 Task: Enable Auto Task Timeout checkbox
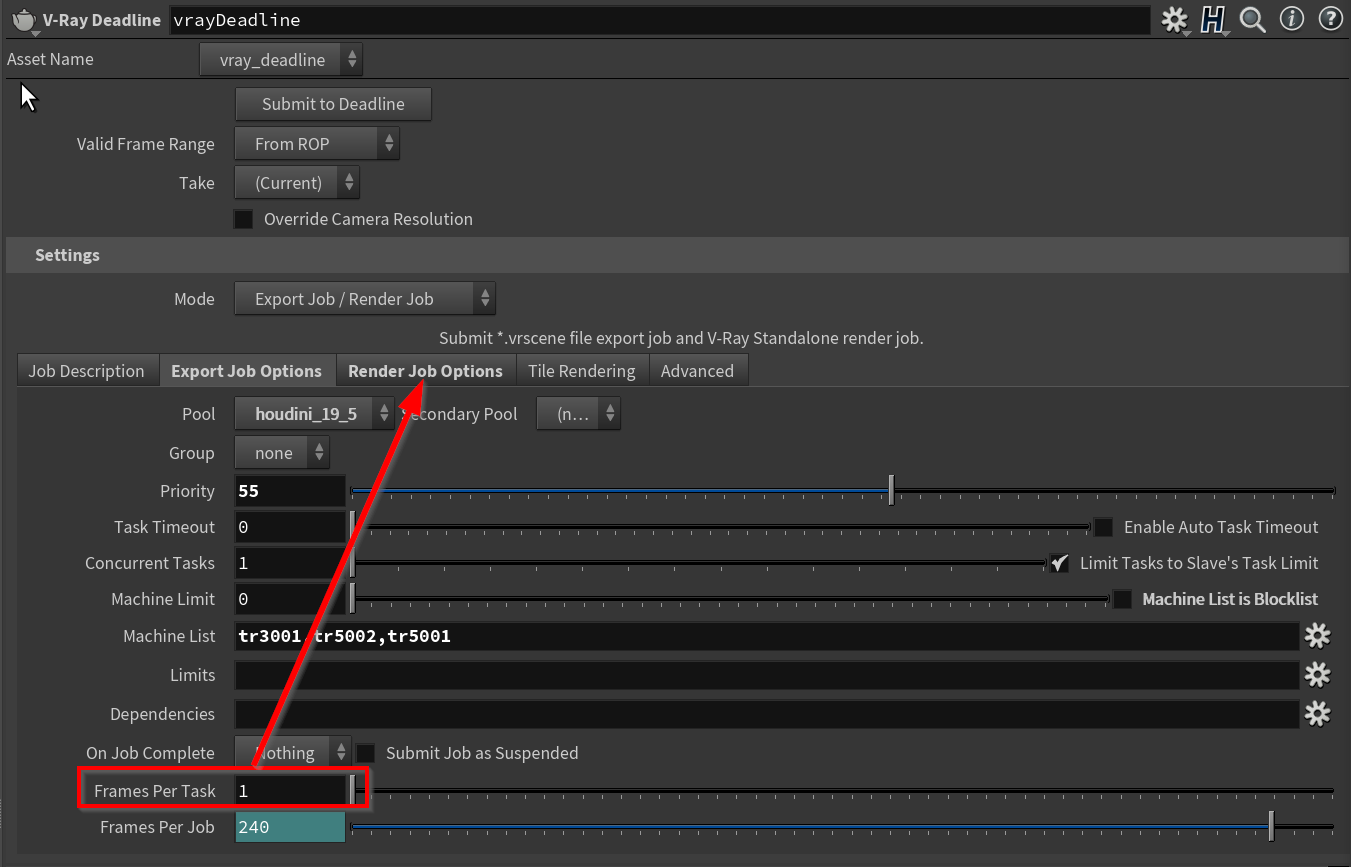click(1103, 527)
